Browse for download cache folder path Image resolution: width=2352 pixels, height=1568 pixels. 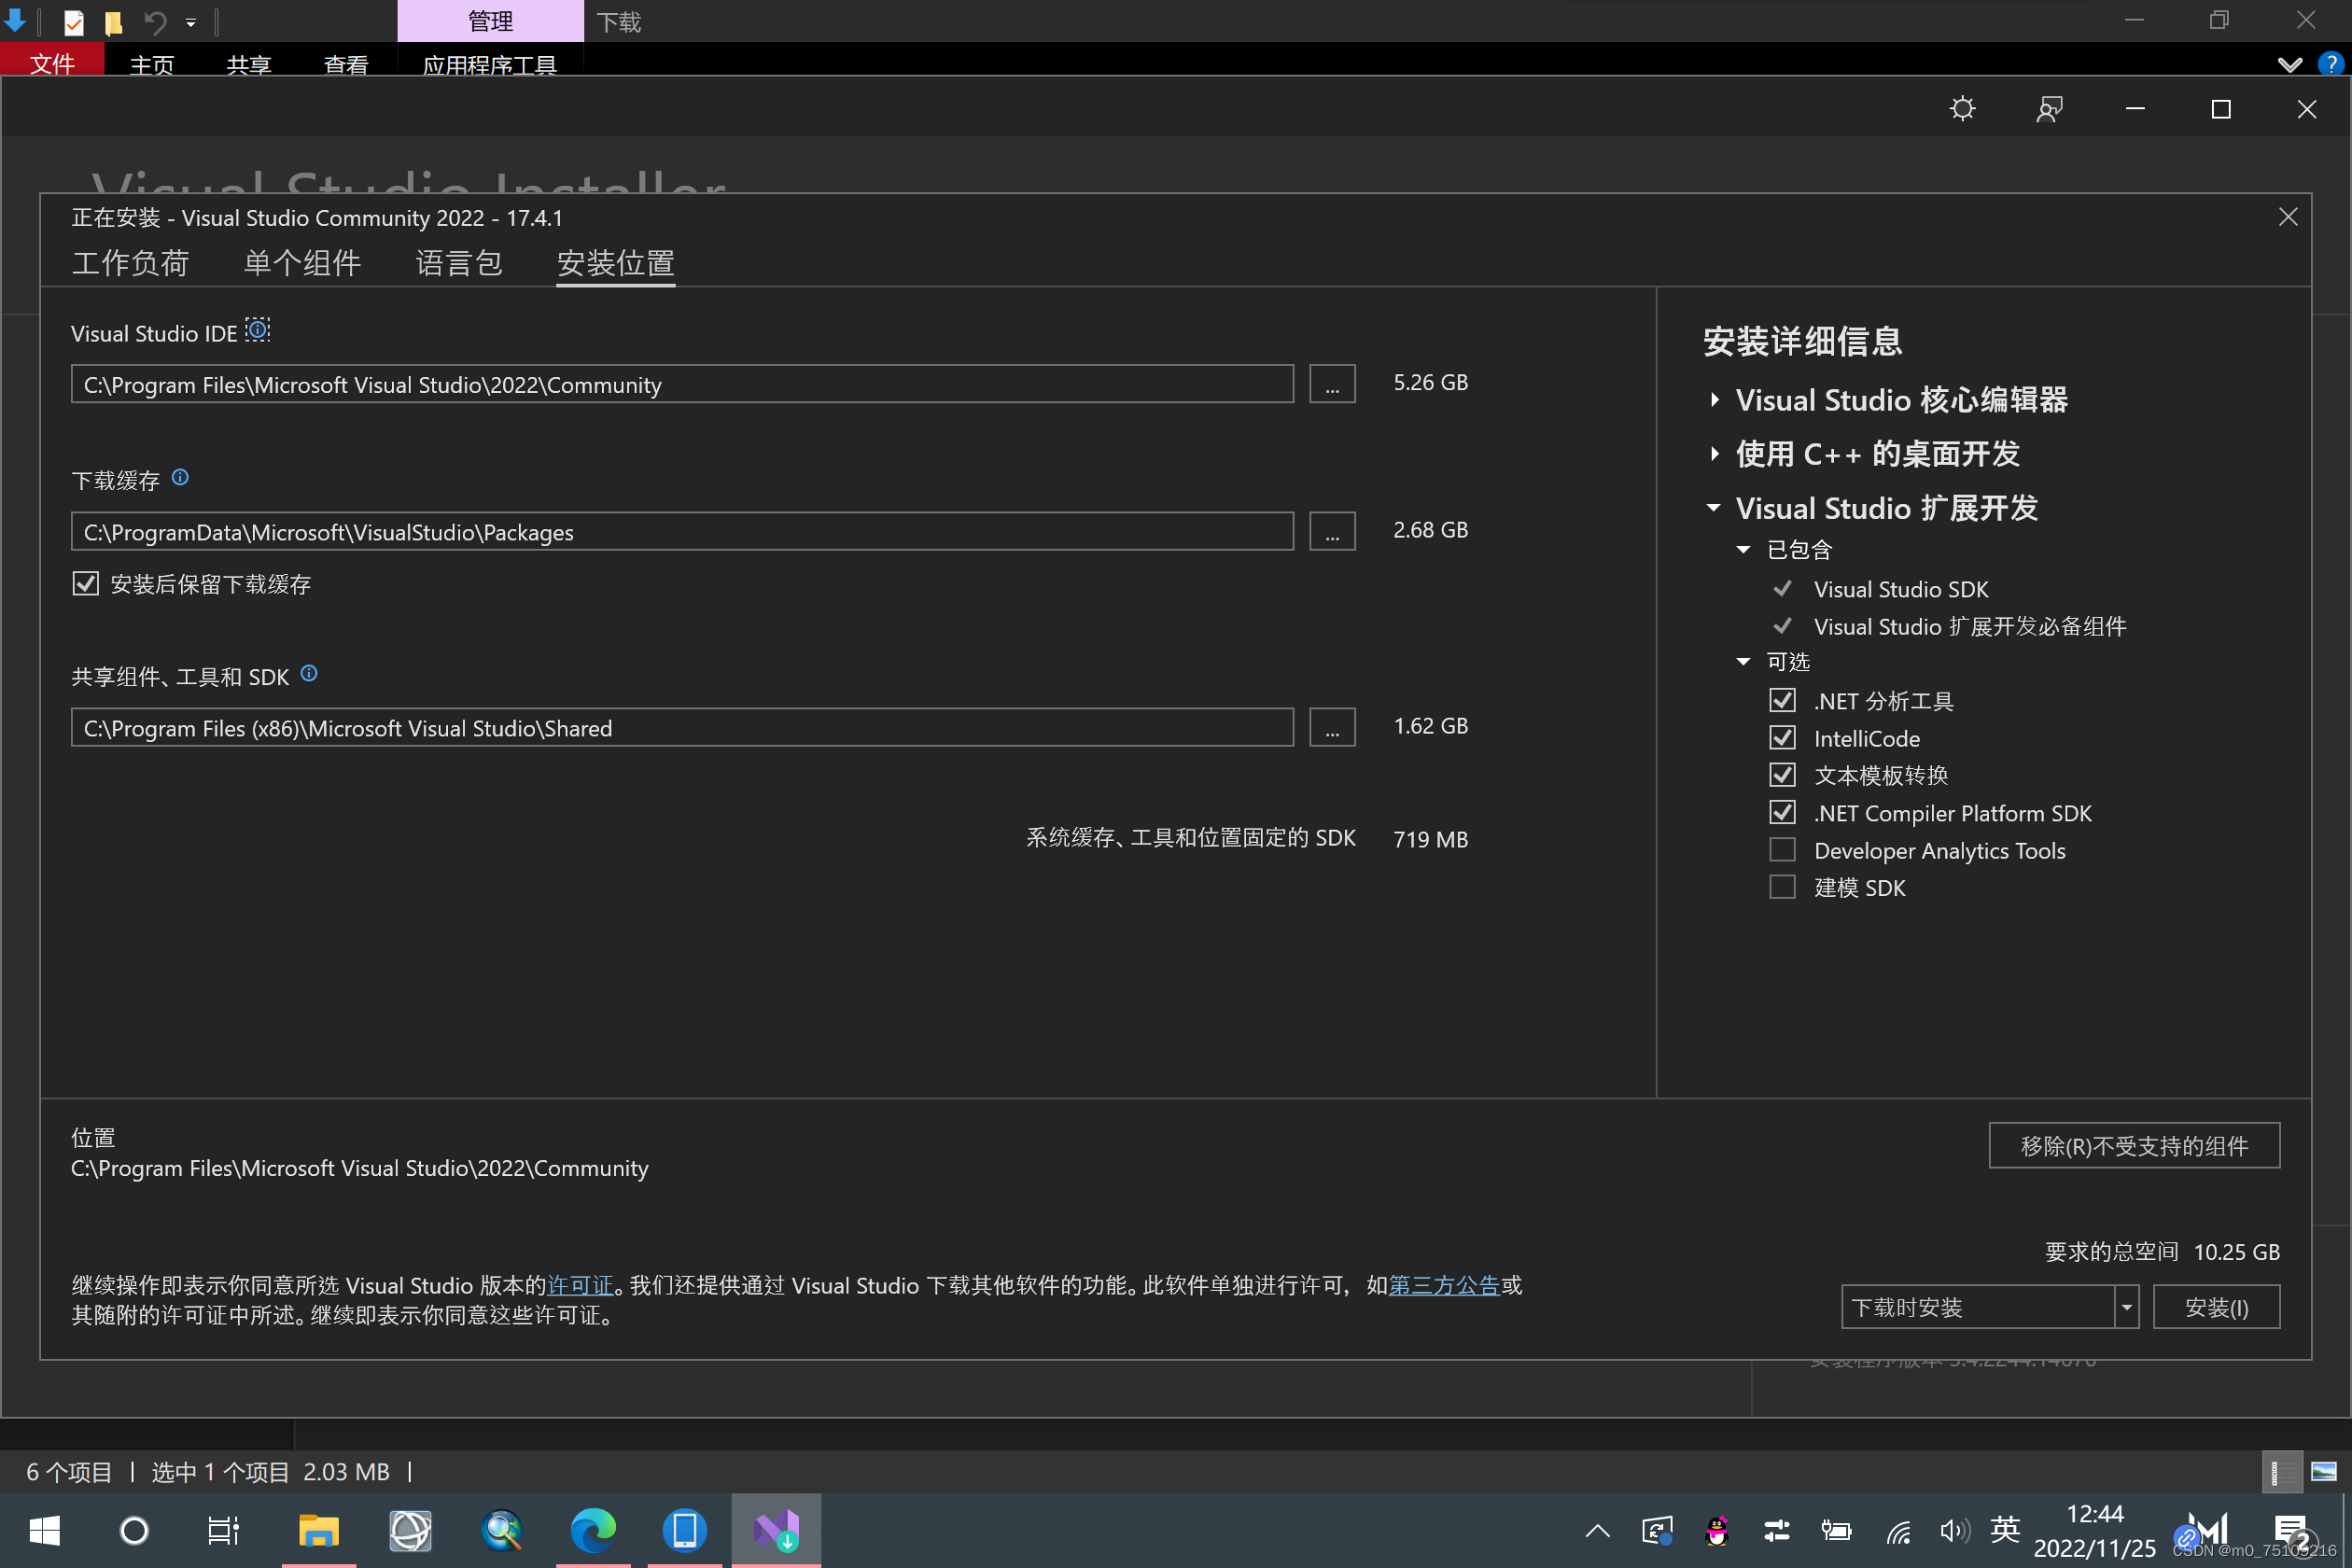pyautogui.click(x=1332, y=531)
